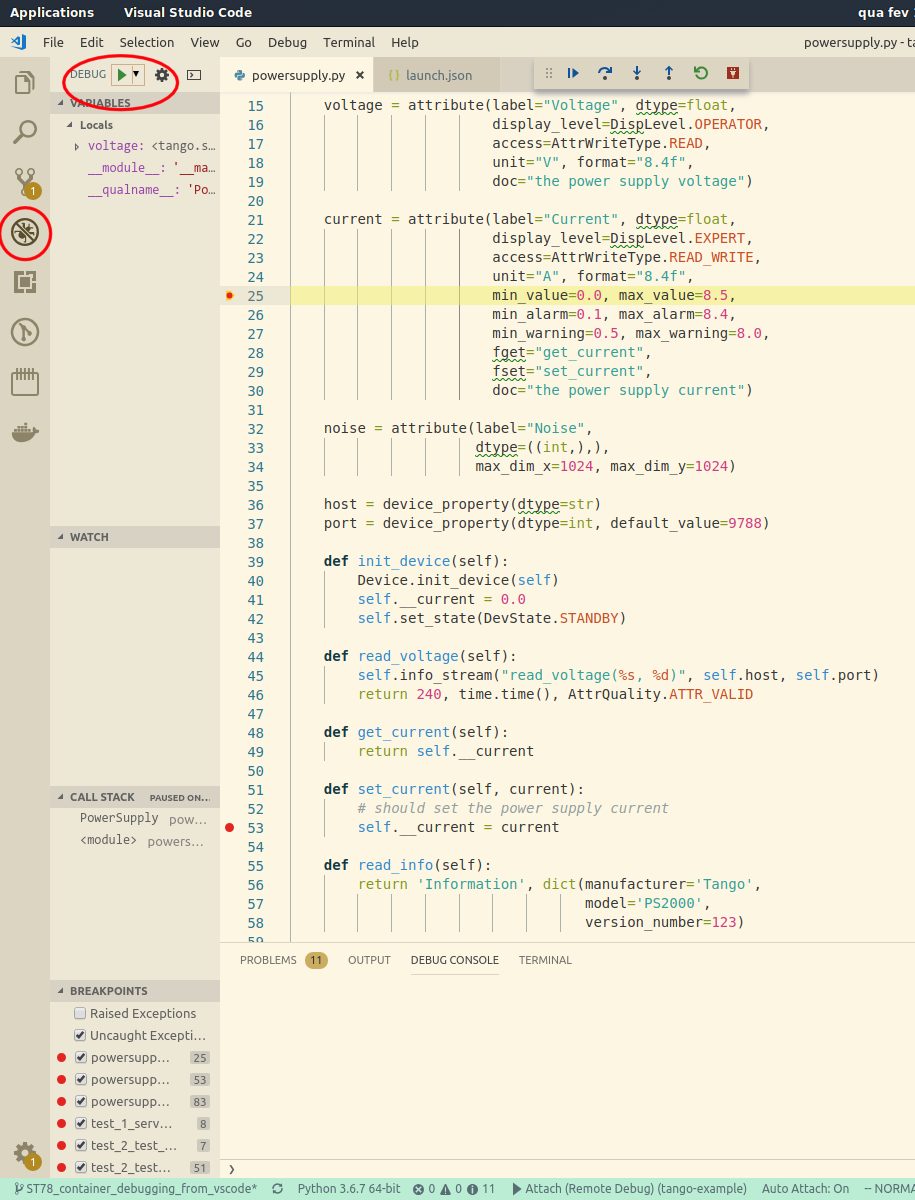Click Attach (Remote Debug) in status bar
915x1200 pixels.
pos(629,1189)
